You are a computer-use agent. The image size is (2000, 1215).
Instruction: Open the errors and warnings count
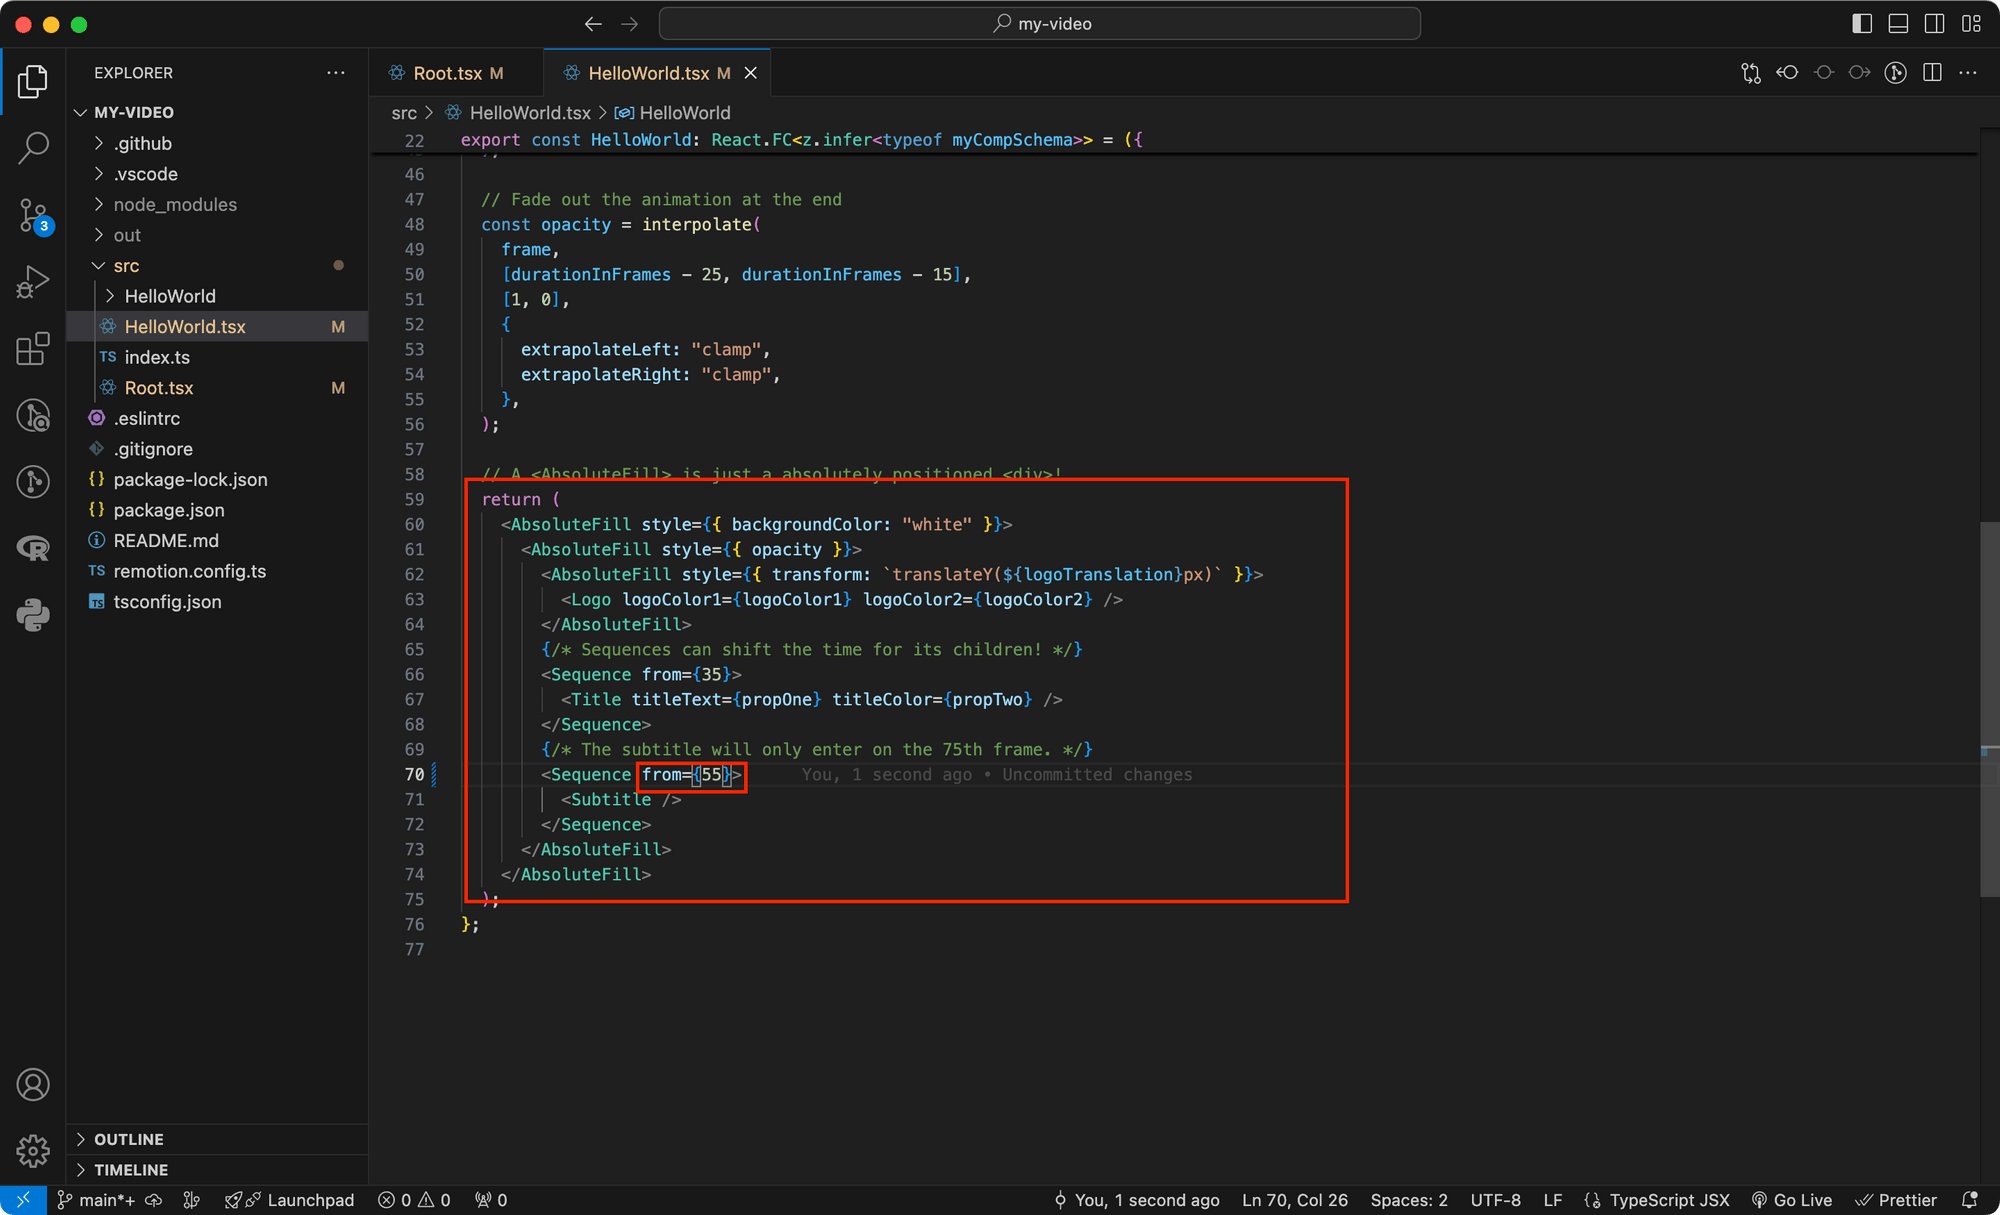click(414, 1200)
